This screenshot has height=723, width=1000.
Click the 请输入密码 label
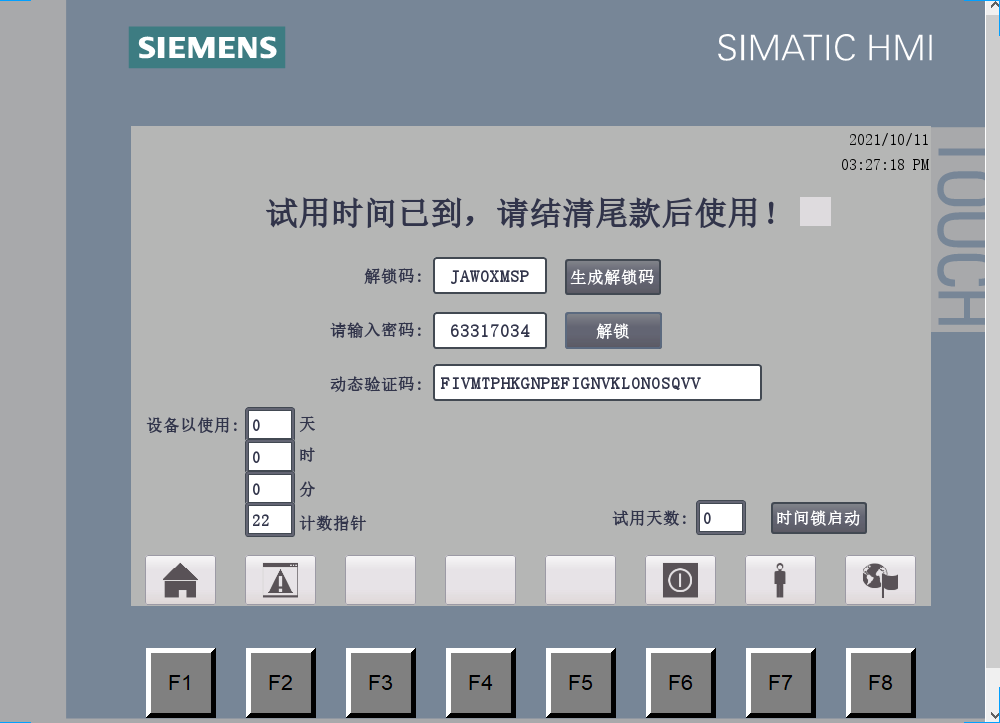(x=376, y=330)
